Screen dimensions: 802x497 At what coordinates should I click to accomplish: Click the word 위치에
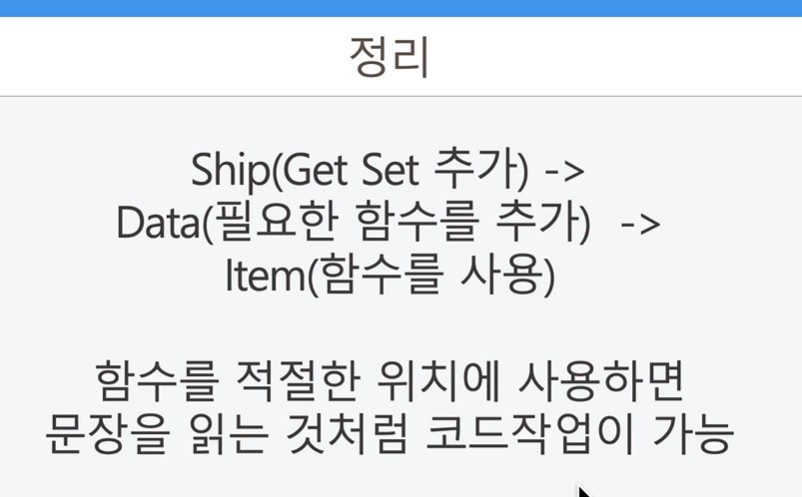pyautogui.click(x=438, y=381)
